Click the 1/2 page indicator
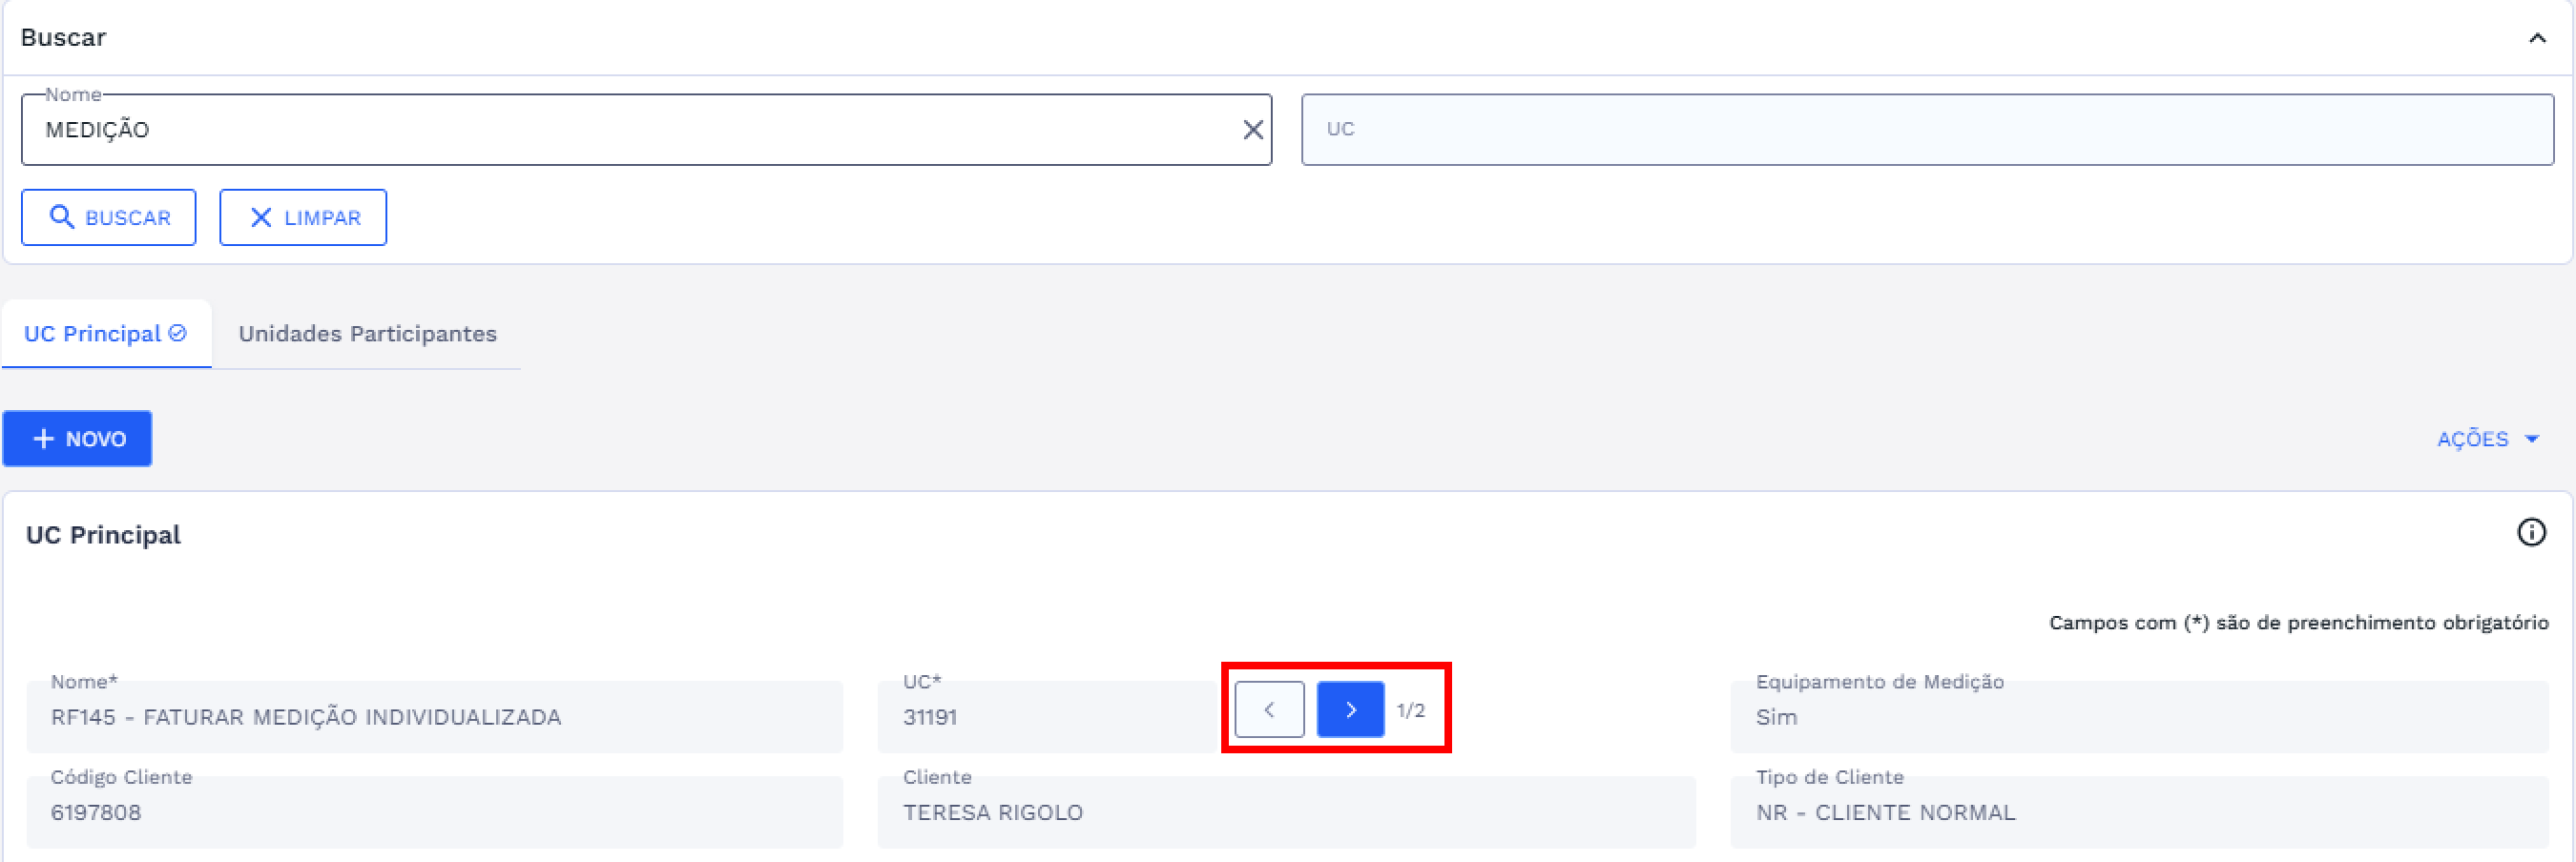Image resolution: width=2576 pixels, height=862 pixels. [1410, 710]
